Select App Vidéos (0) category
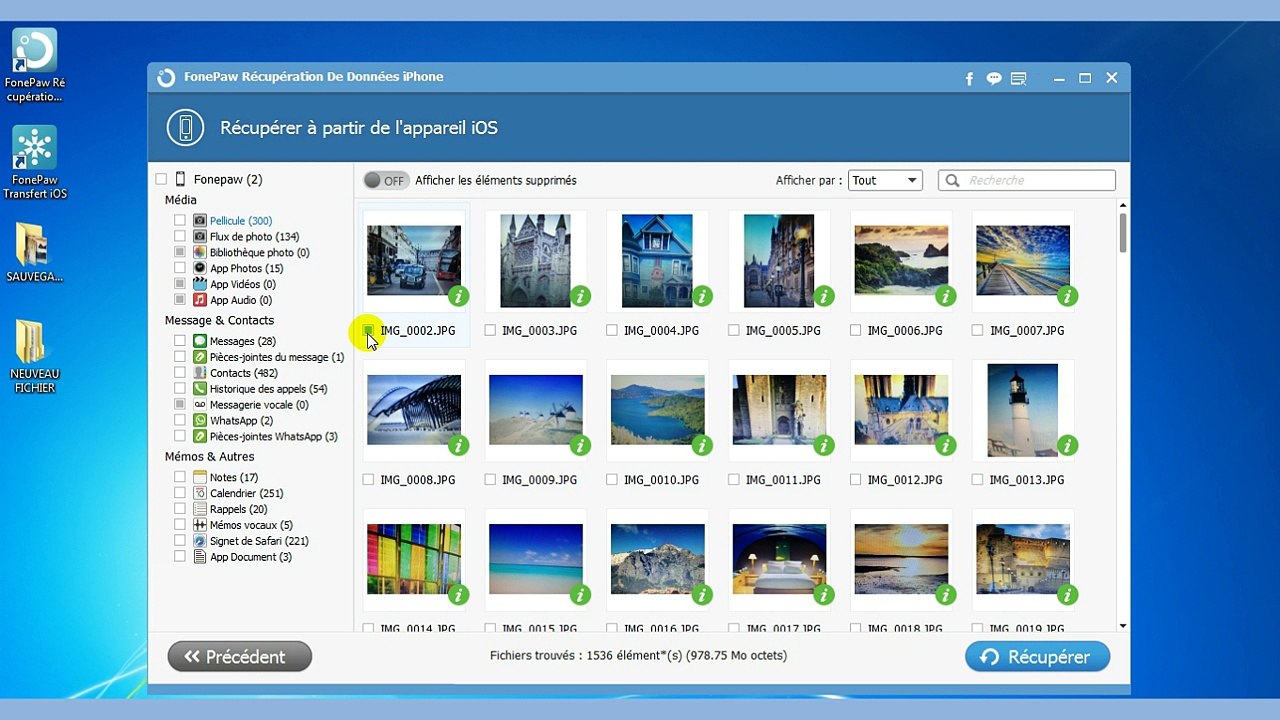The height and width of the screenshot is (720, 1280). point(243,285)
